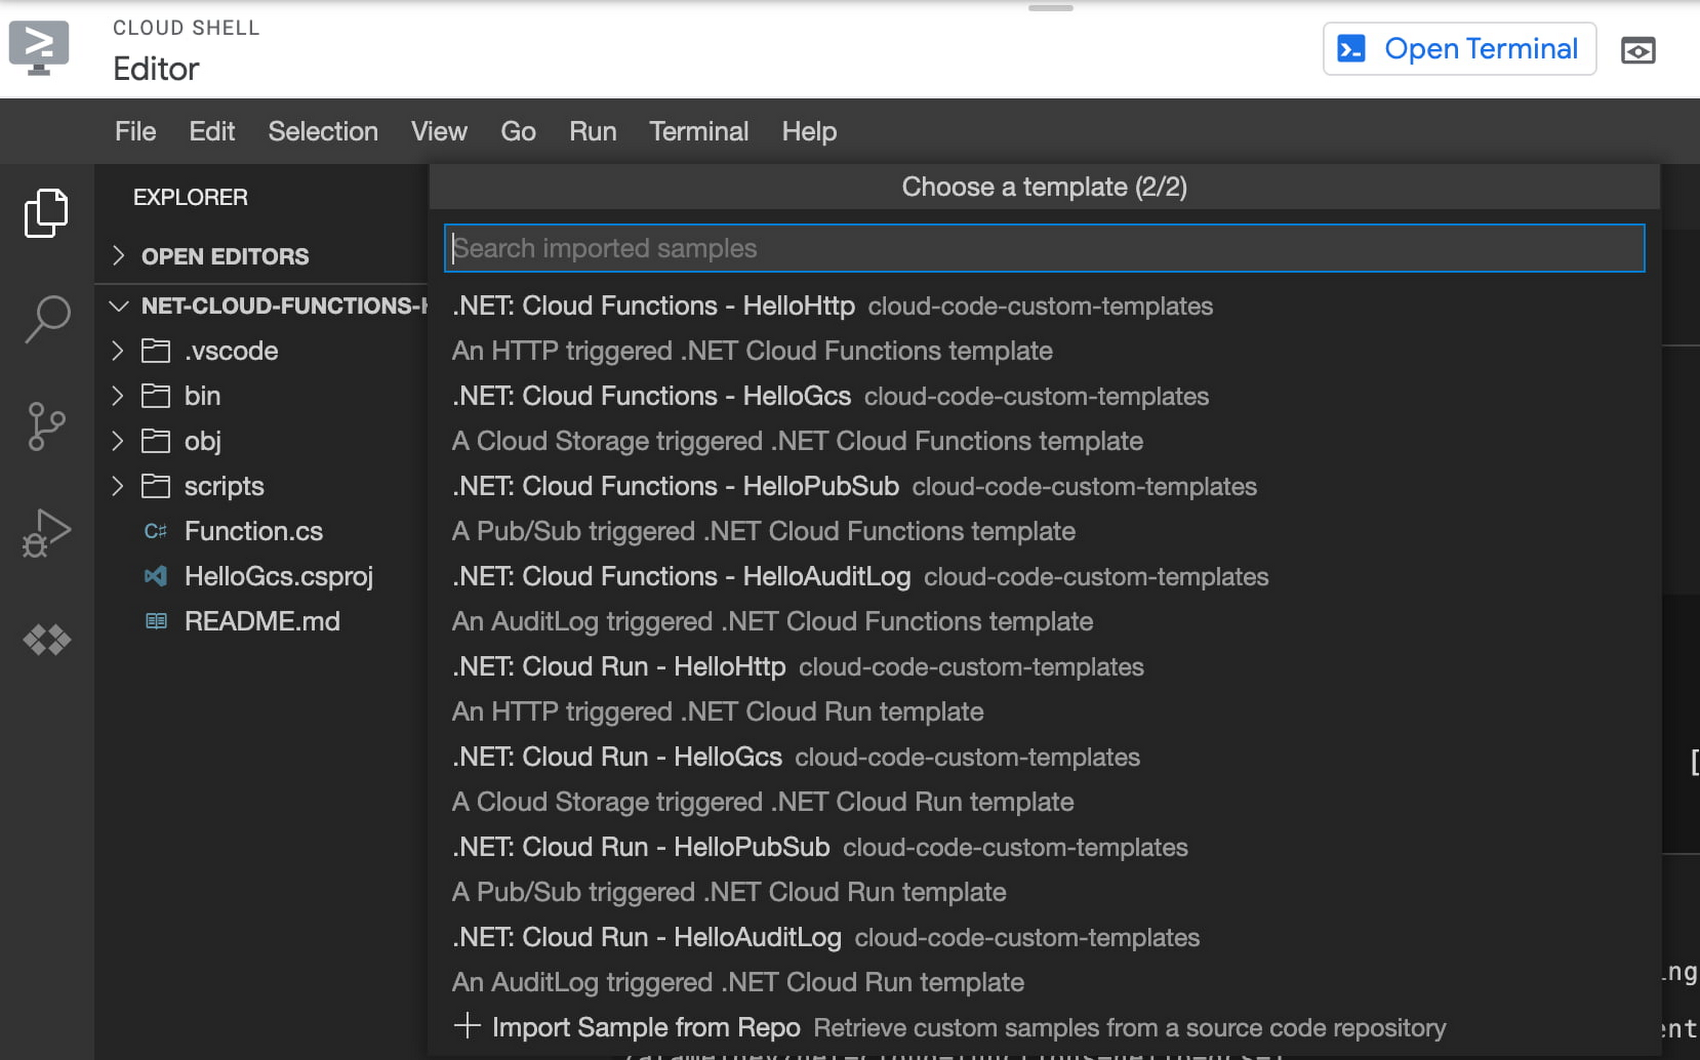This screenshot has width=1700, height=1060.
Task: Click the obj folder icon
Action: (x=155, y=440)
